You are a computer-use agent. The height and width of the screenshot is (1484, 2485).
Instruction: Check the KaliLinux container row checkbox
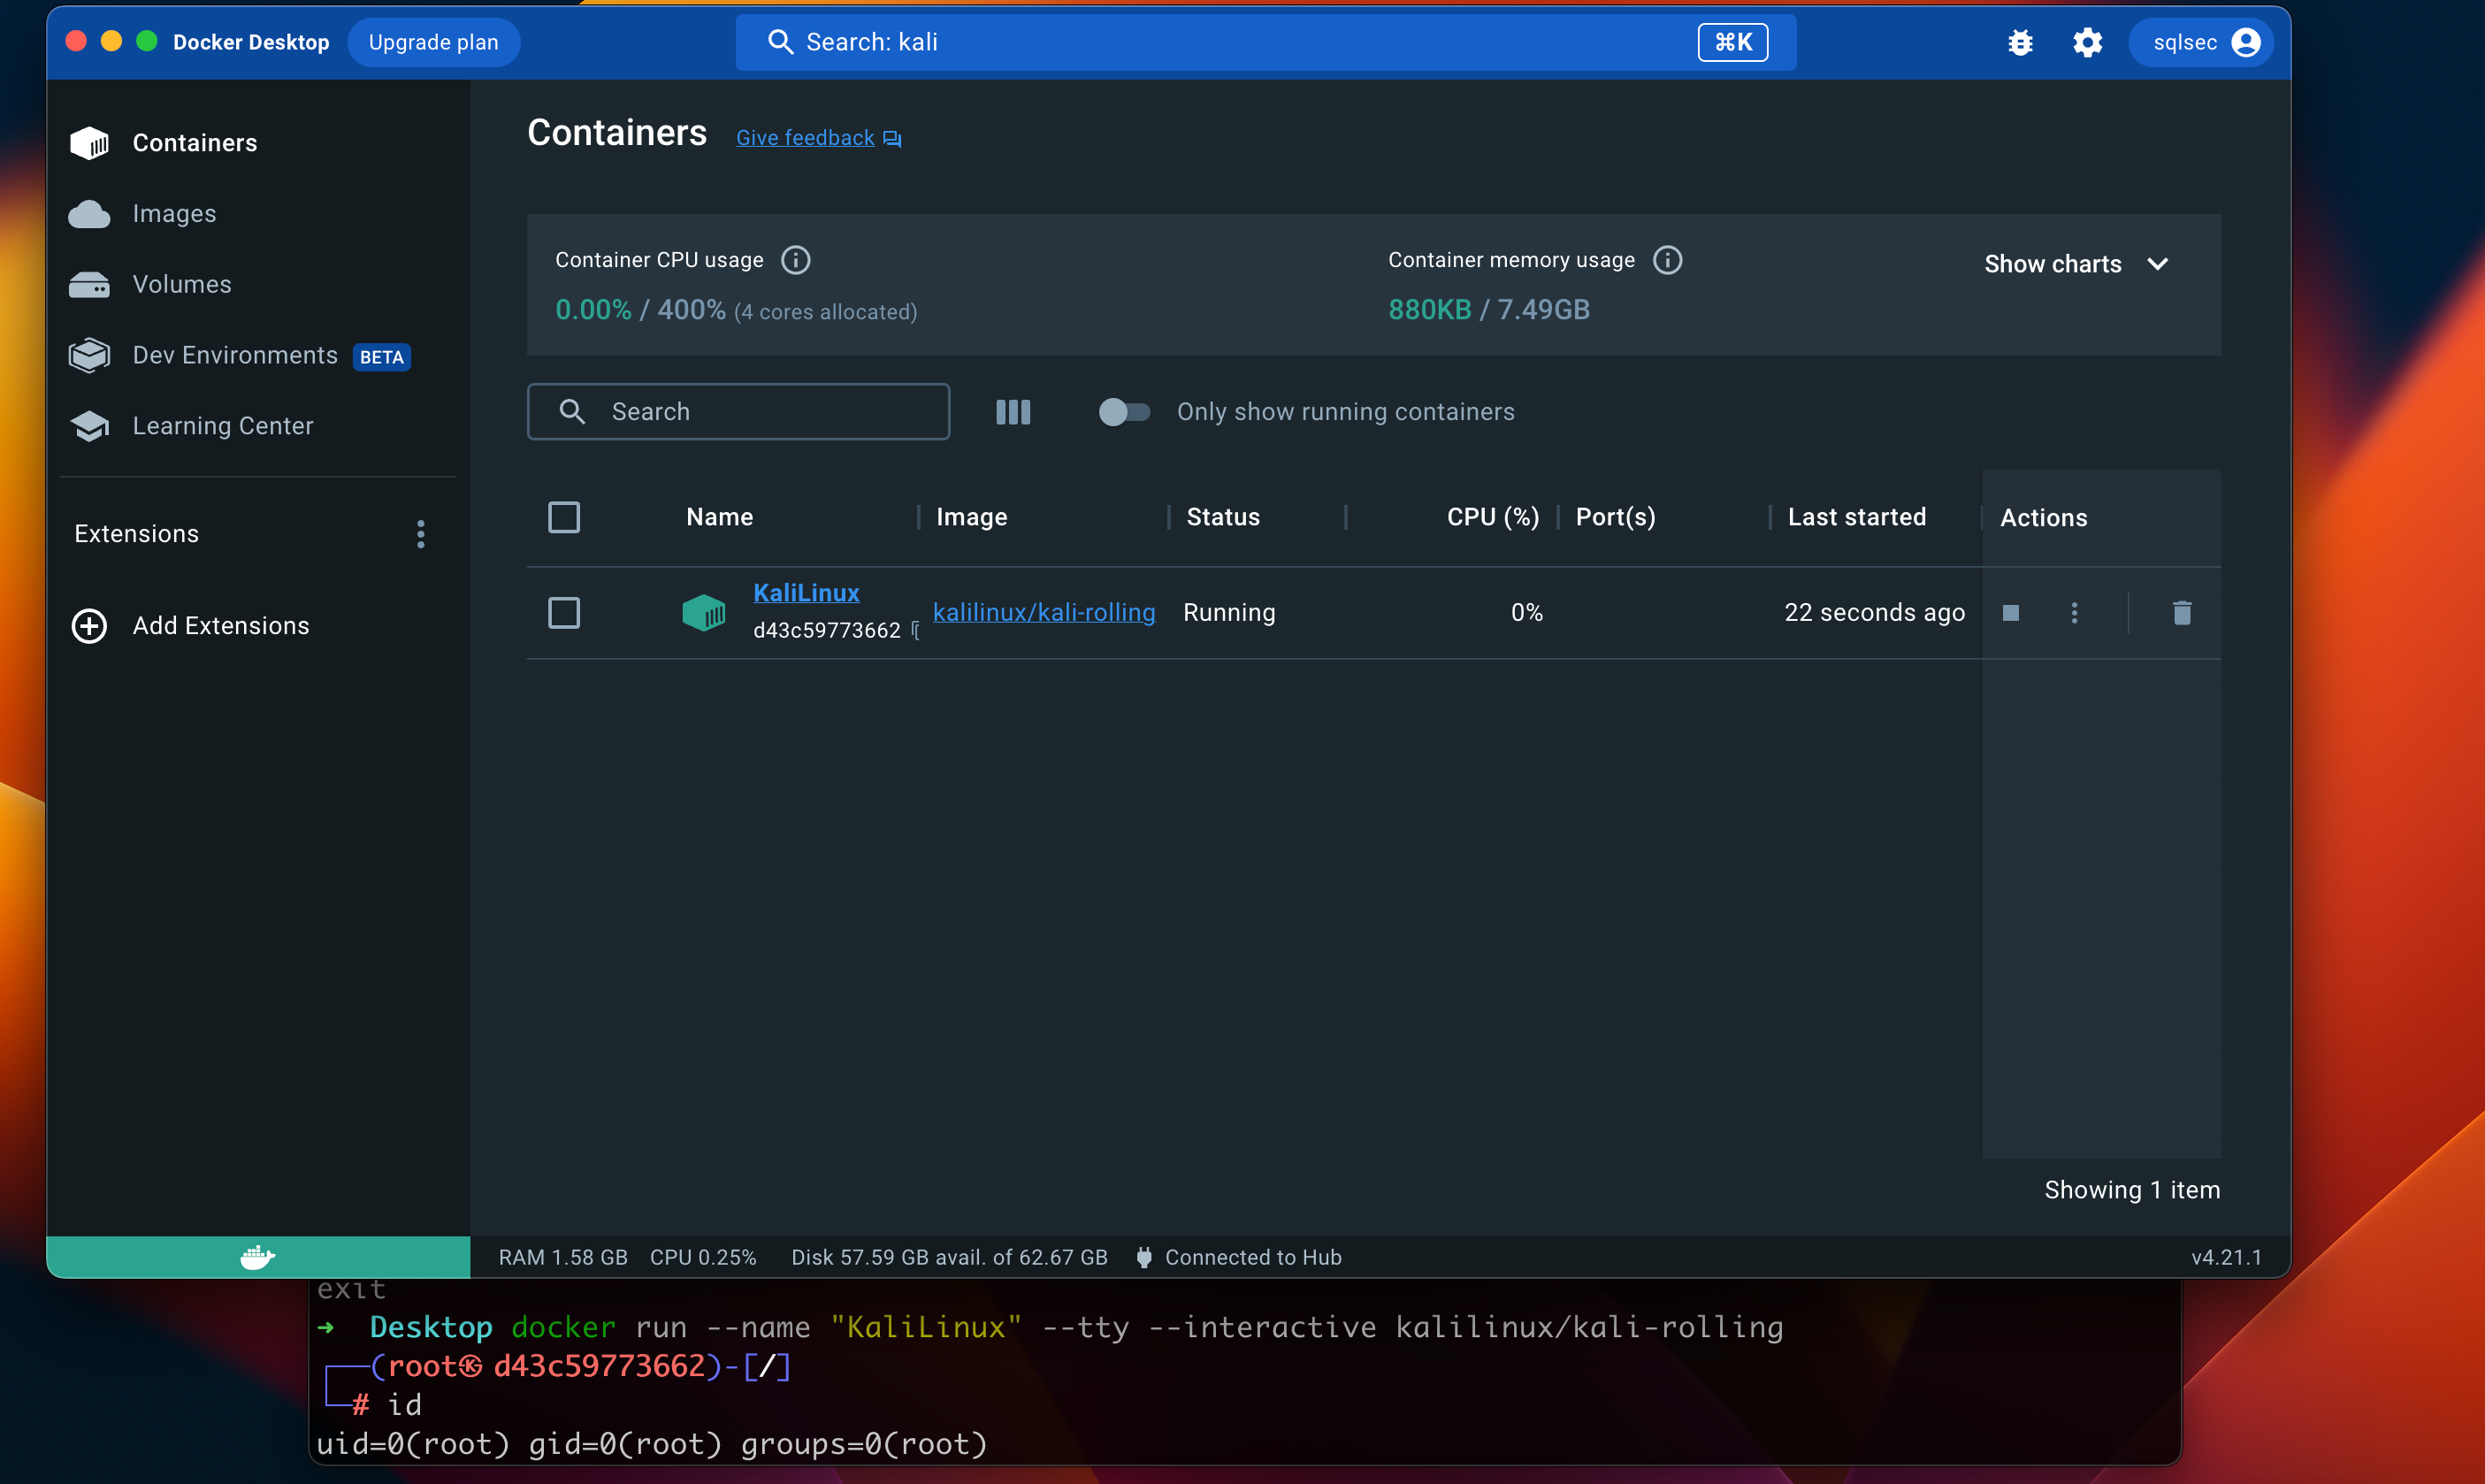point(564,613)
